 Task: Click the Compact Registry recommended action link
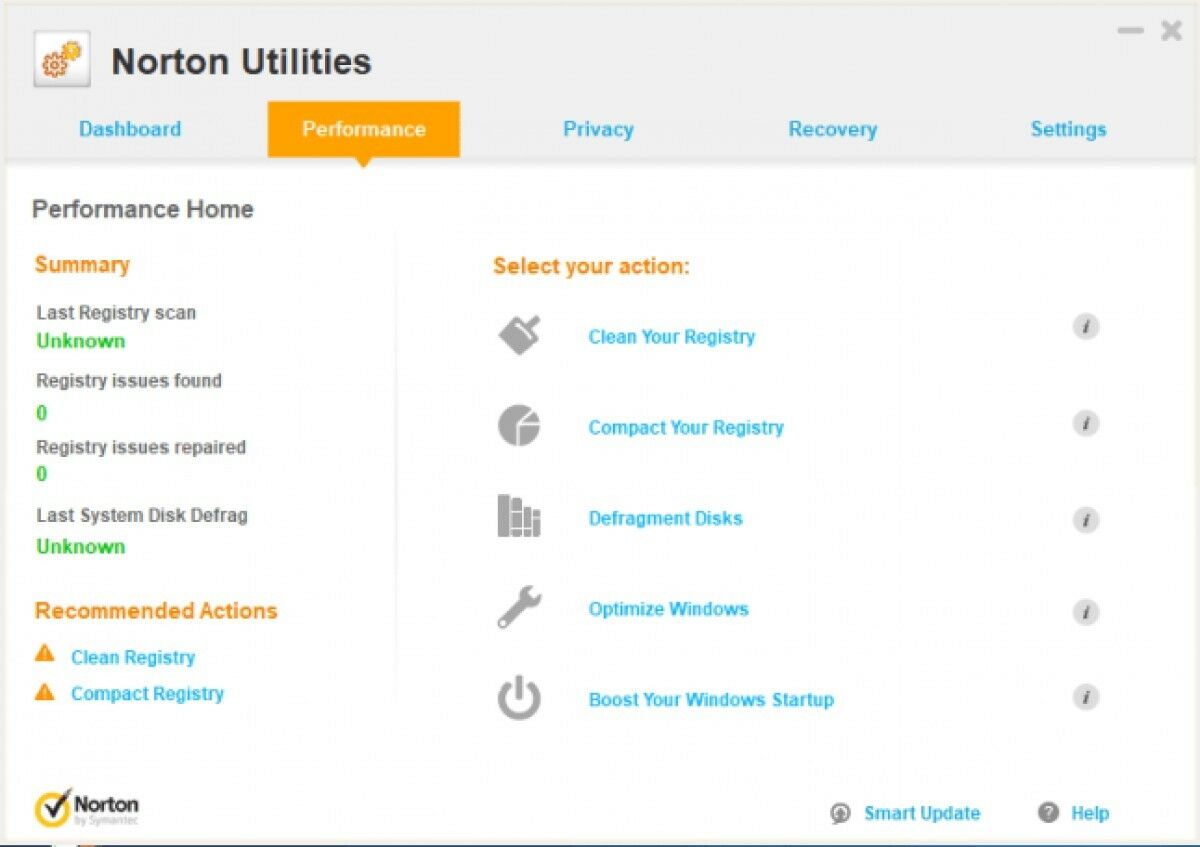point(147,693)
